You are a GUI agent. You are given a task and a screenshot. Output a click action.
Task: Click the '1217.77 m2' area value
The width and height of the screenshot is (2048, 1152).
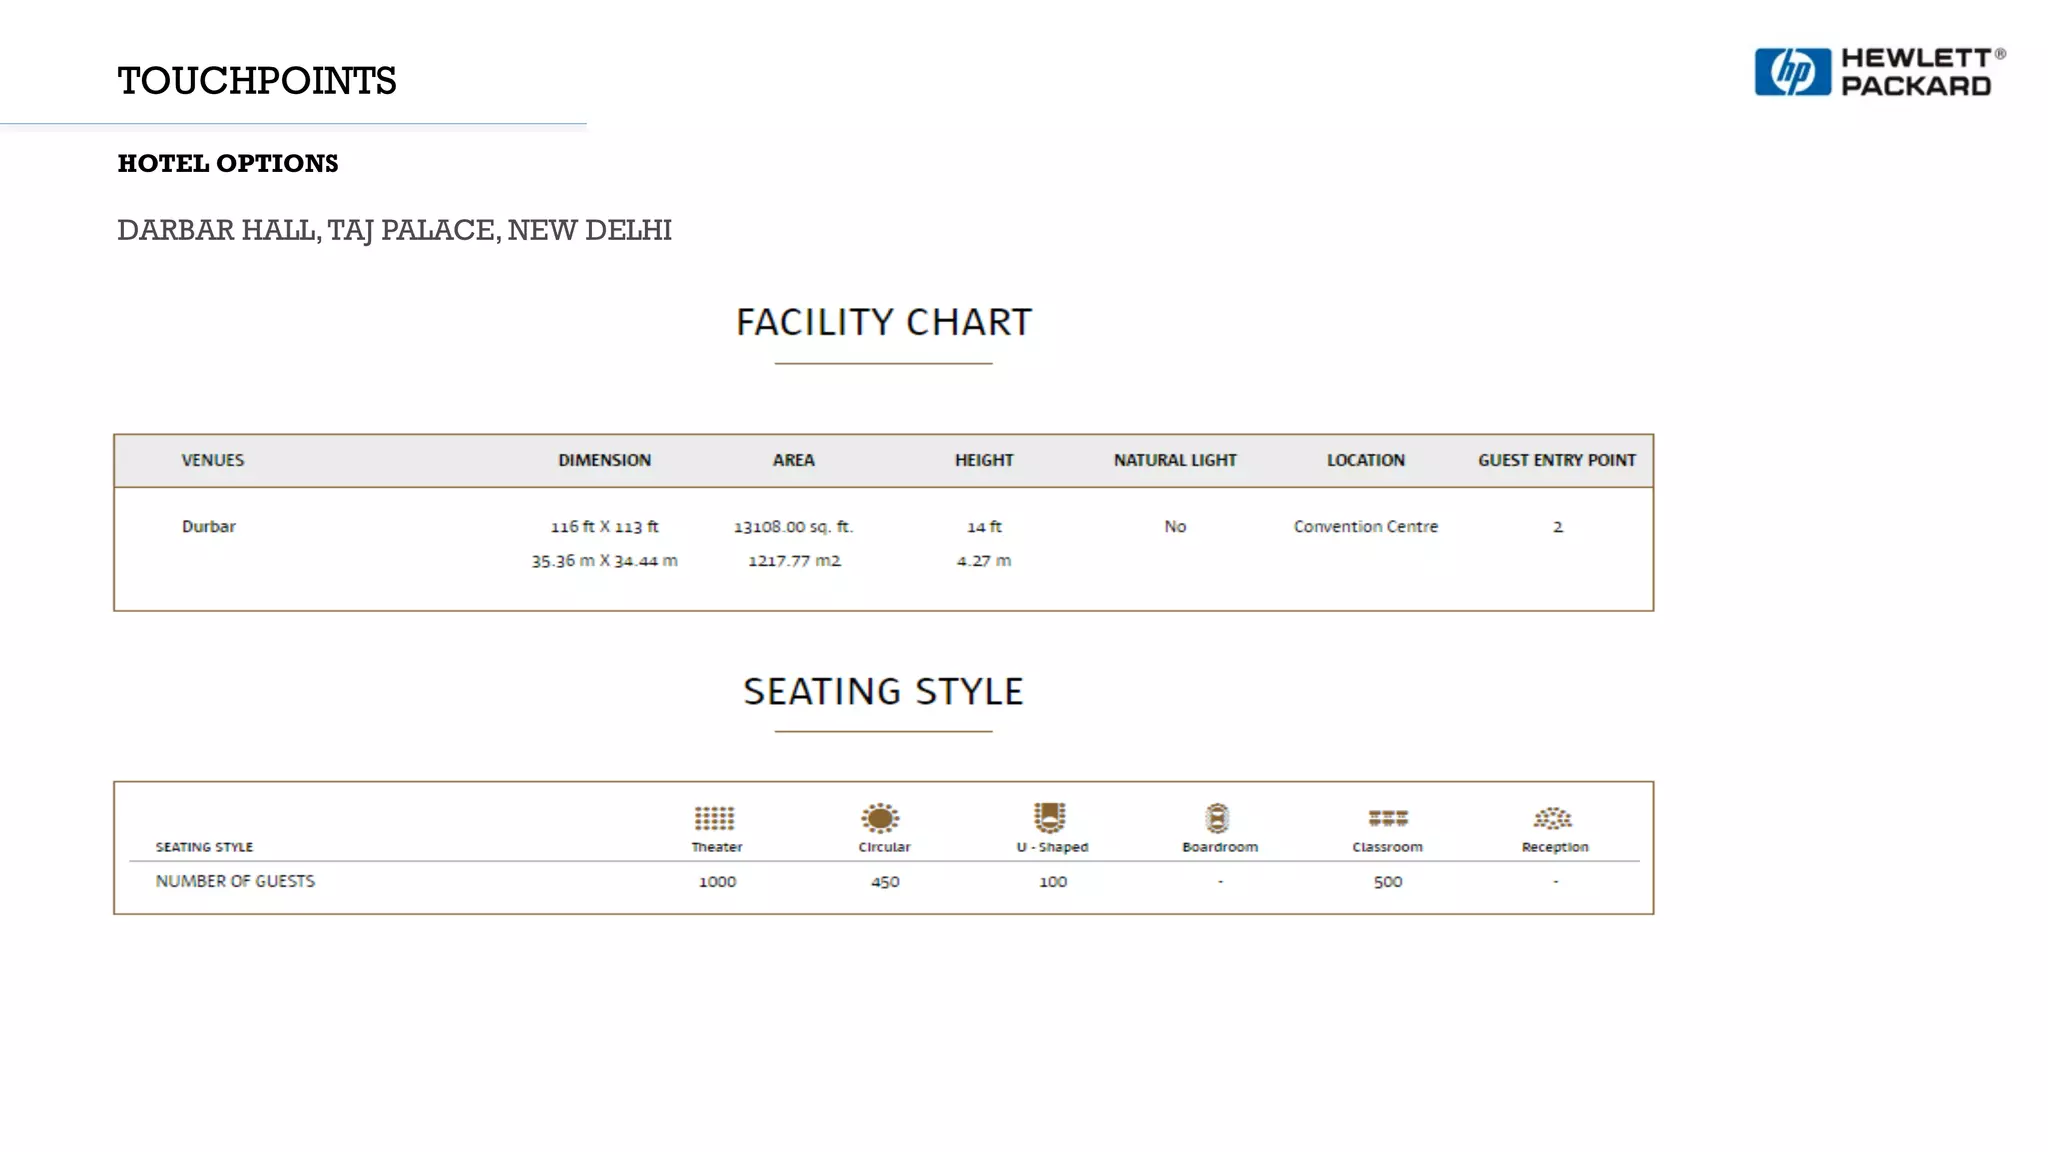(795, 561)
